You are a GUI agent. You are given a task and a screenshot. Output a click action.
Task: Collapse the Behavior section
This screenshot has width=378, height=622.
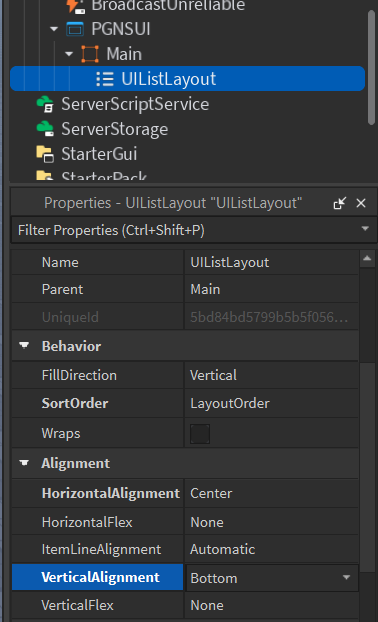[24, 346]
